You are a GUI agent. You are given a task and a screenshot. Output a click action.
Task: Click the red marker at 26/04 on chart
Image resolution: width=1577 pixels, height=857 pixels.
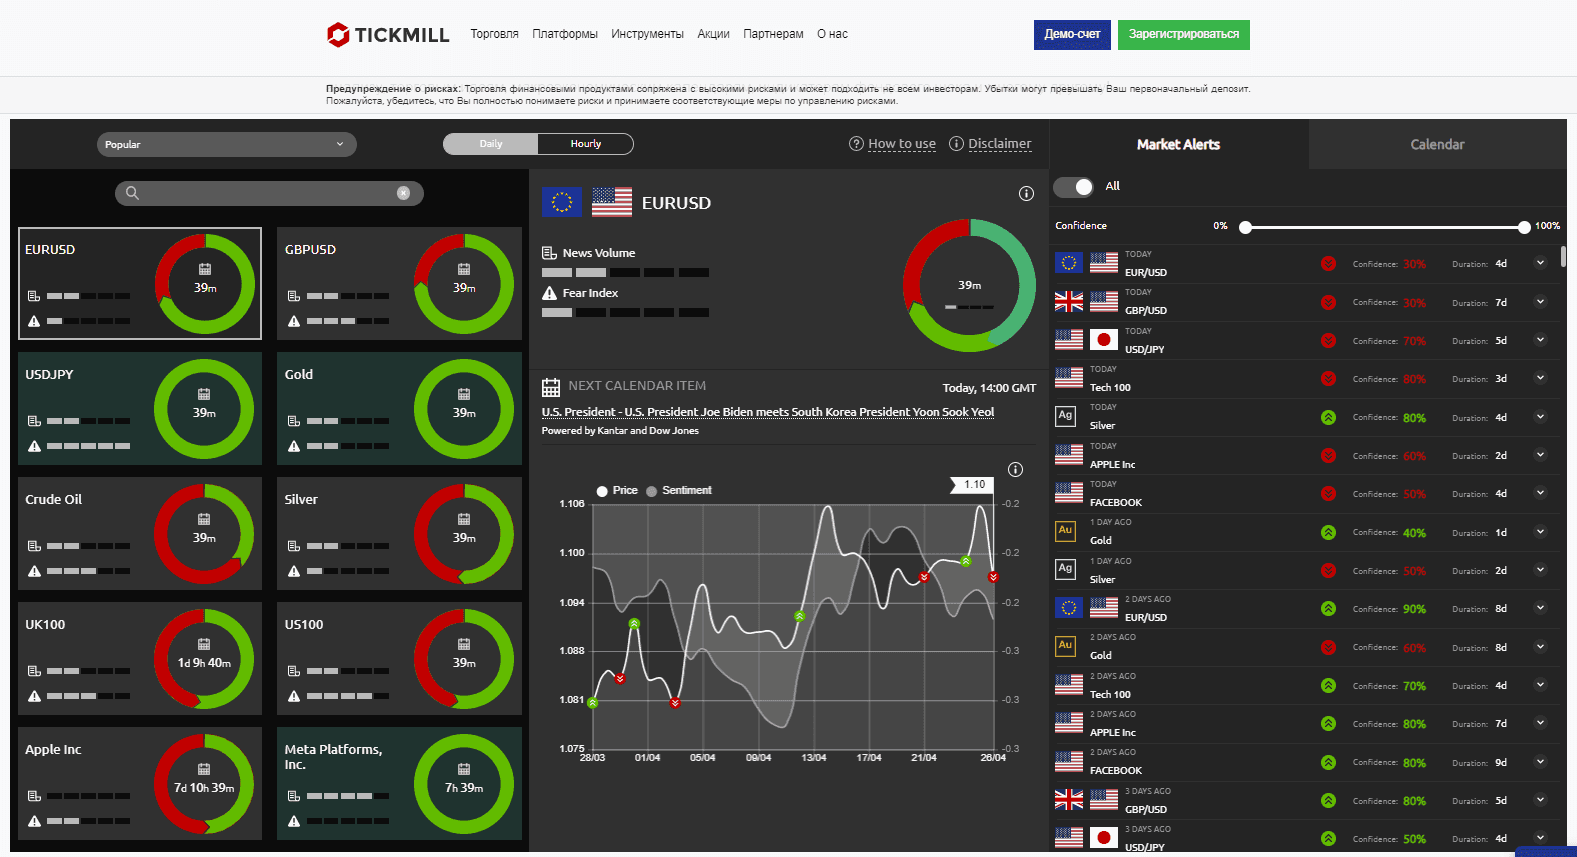point(993,577)
